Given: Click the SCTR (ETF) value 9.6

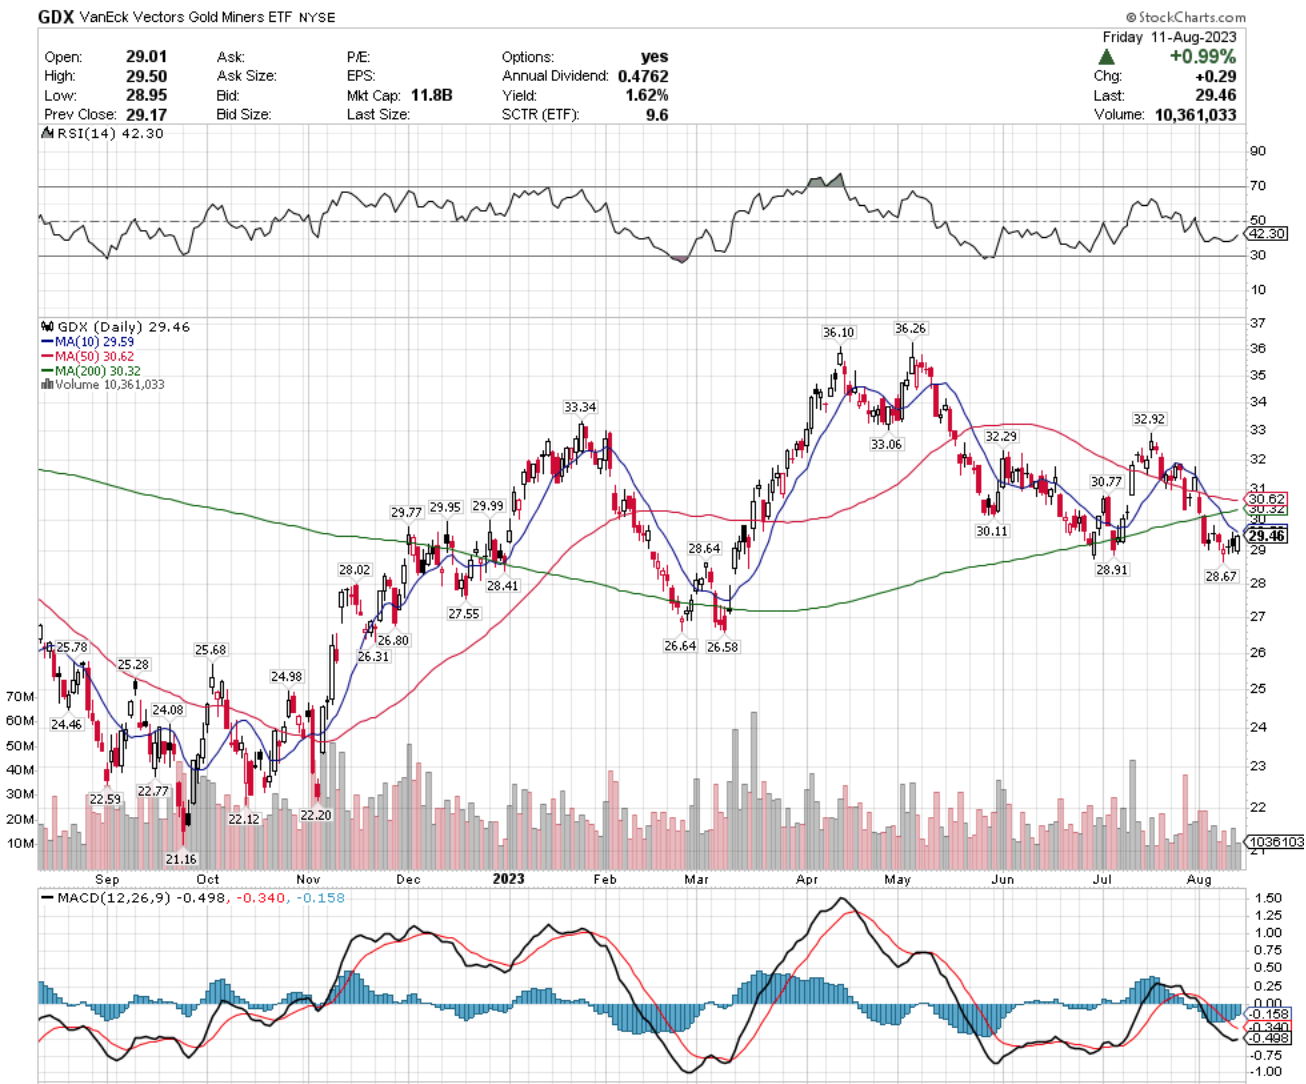Looking at the screenshot, I should click(657, 115).
